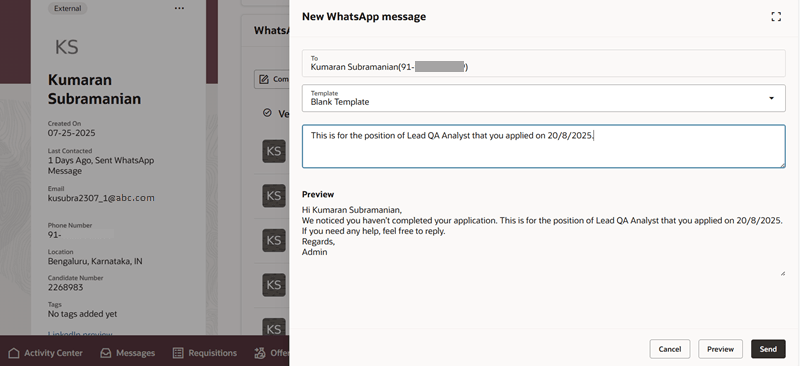Image resolution: width=800 pixels, height=366 pixels.
Task: Click the Requisitions list icon
Action: (178, 353)
